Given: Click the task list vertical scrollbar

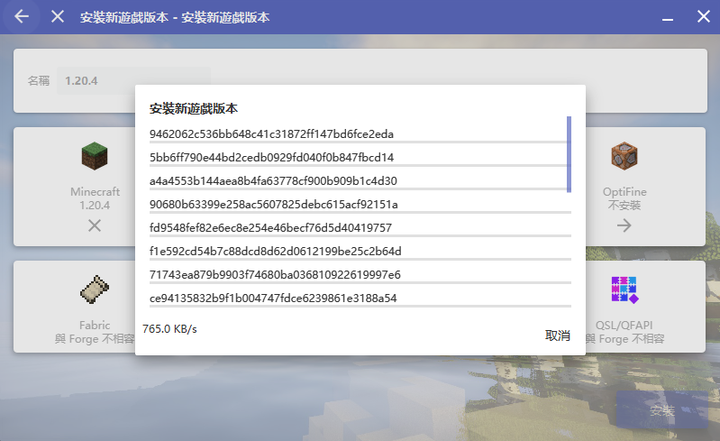Looking at the screenshot, I should coord(569,154).
